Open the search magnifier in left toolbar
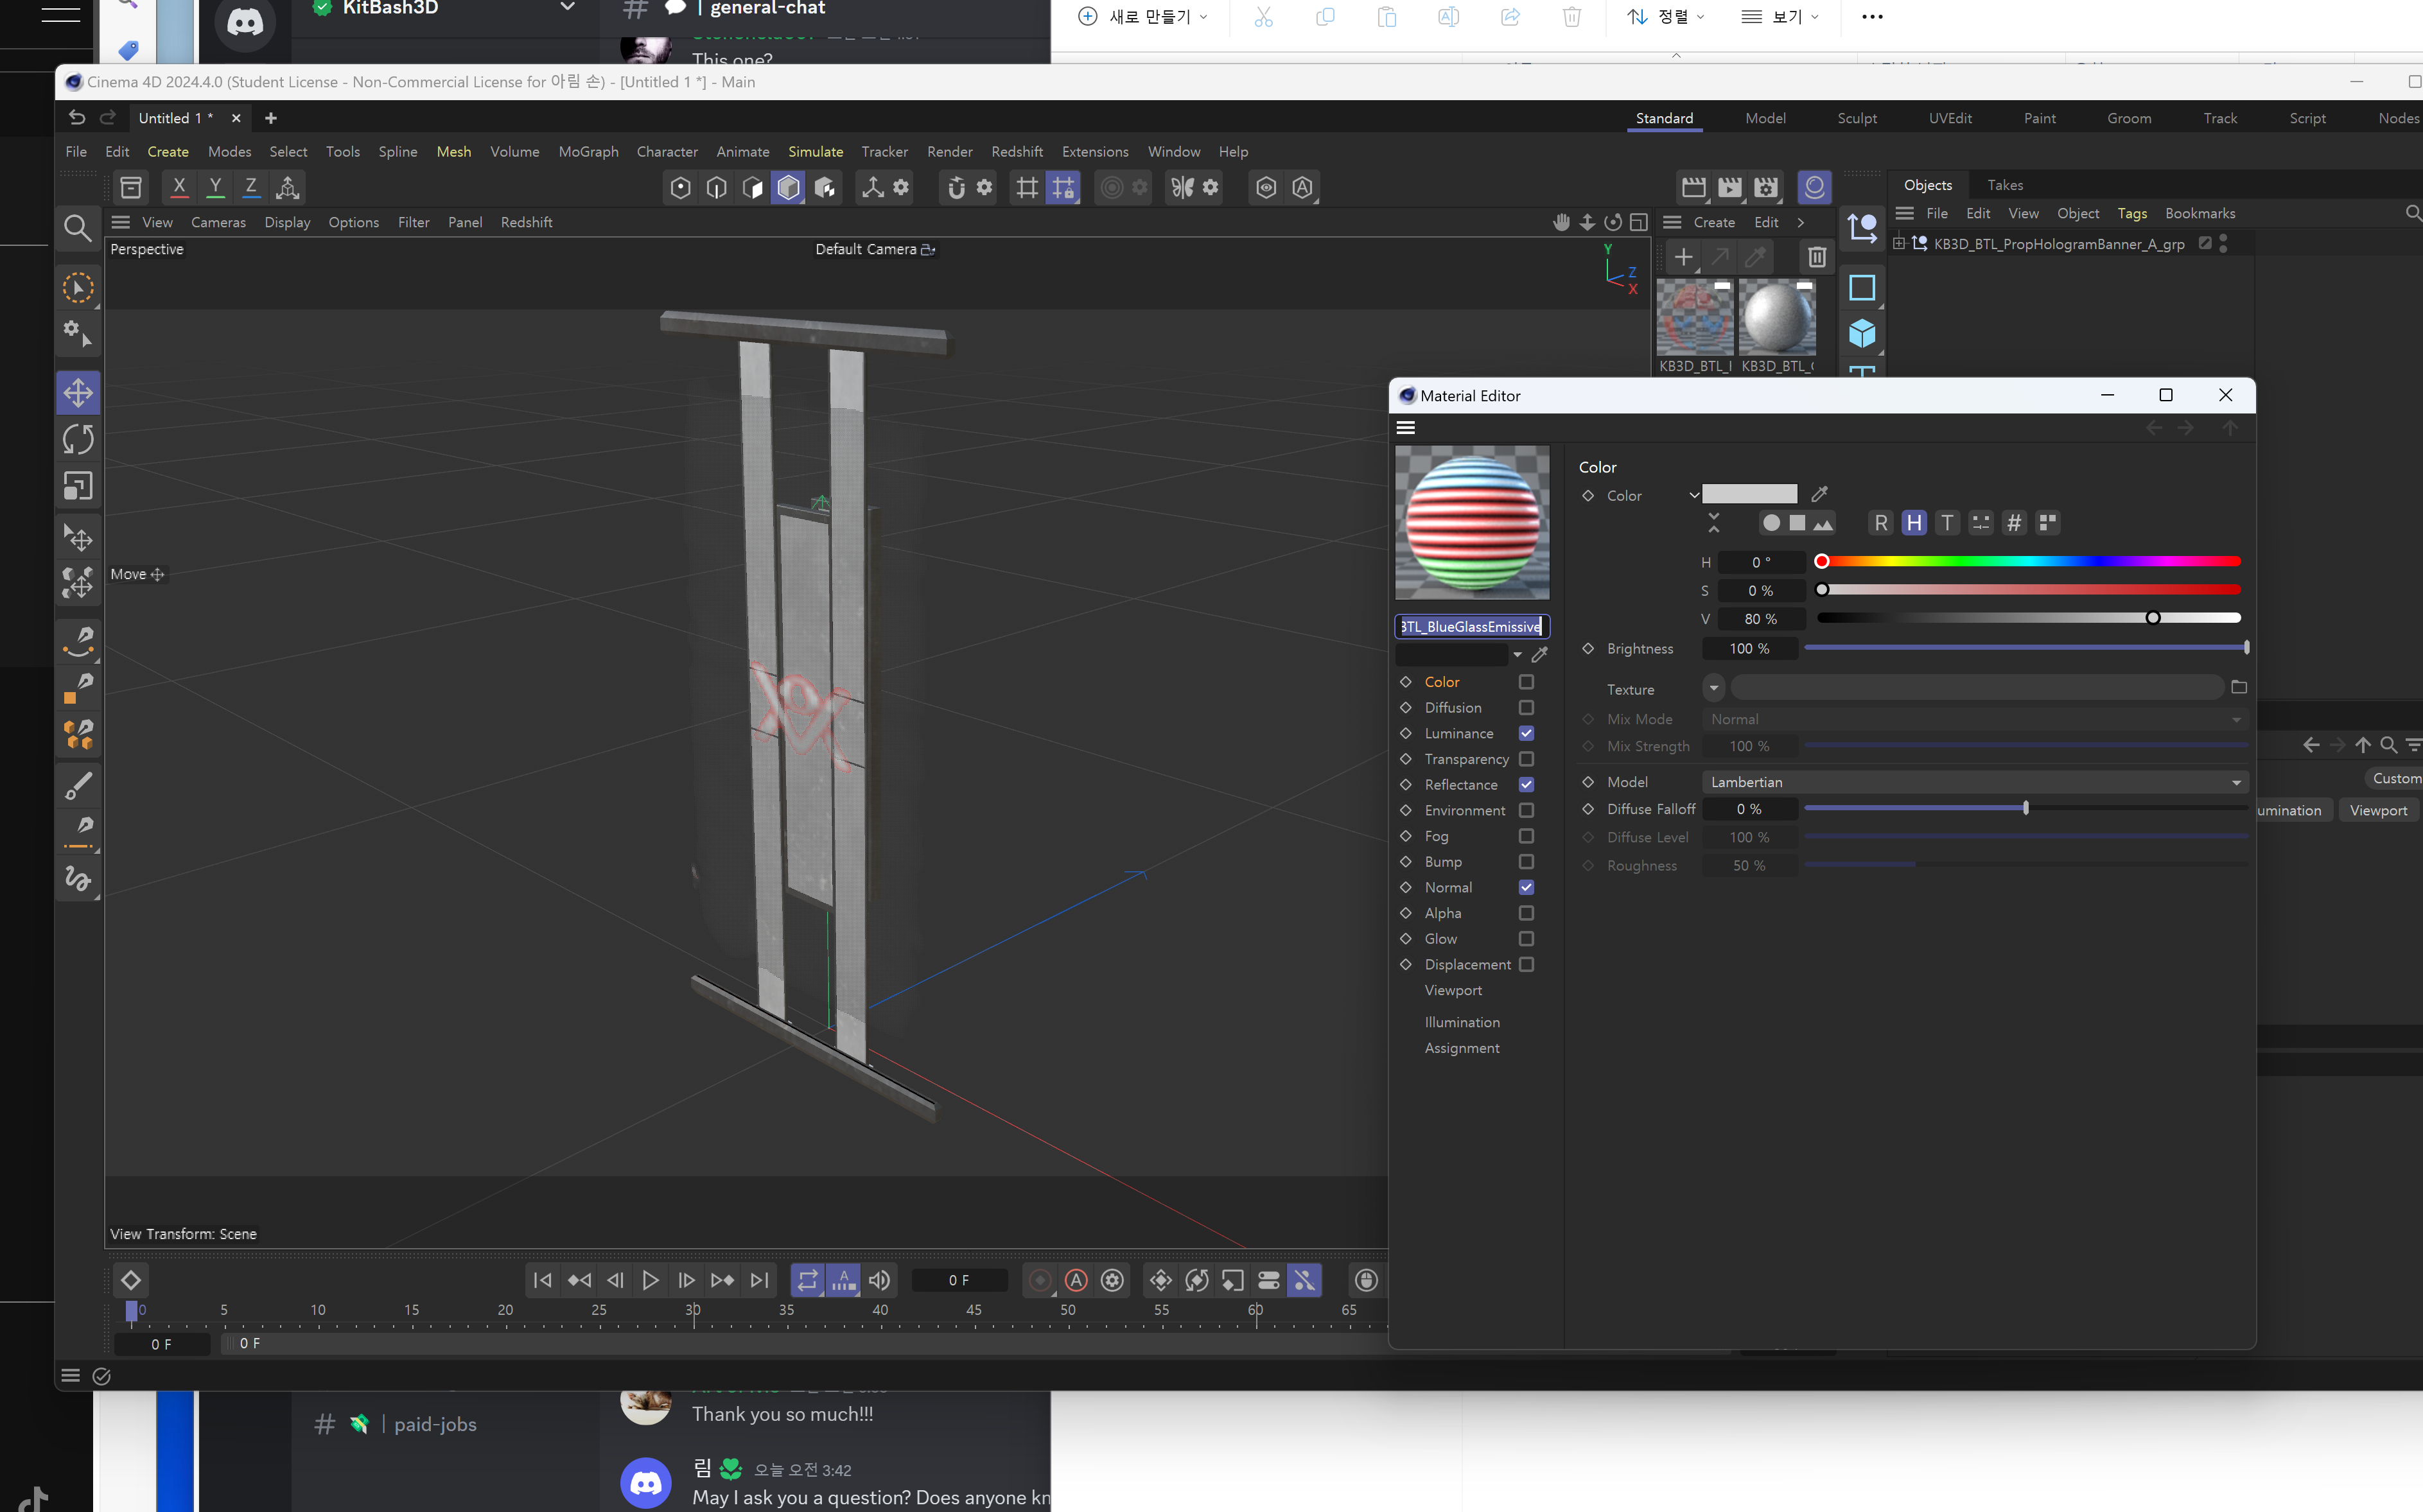The image size is (2423, 1512). [x=77, y=228]
